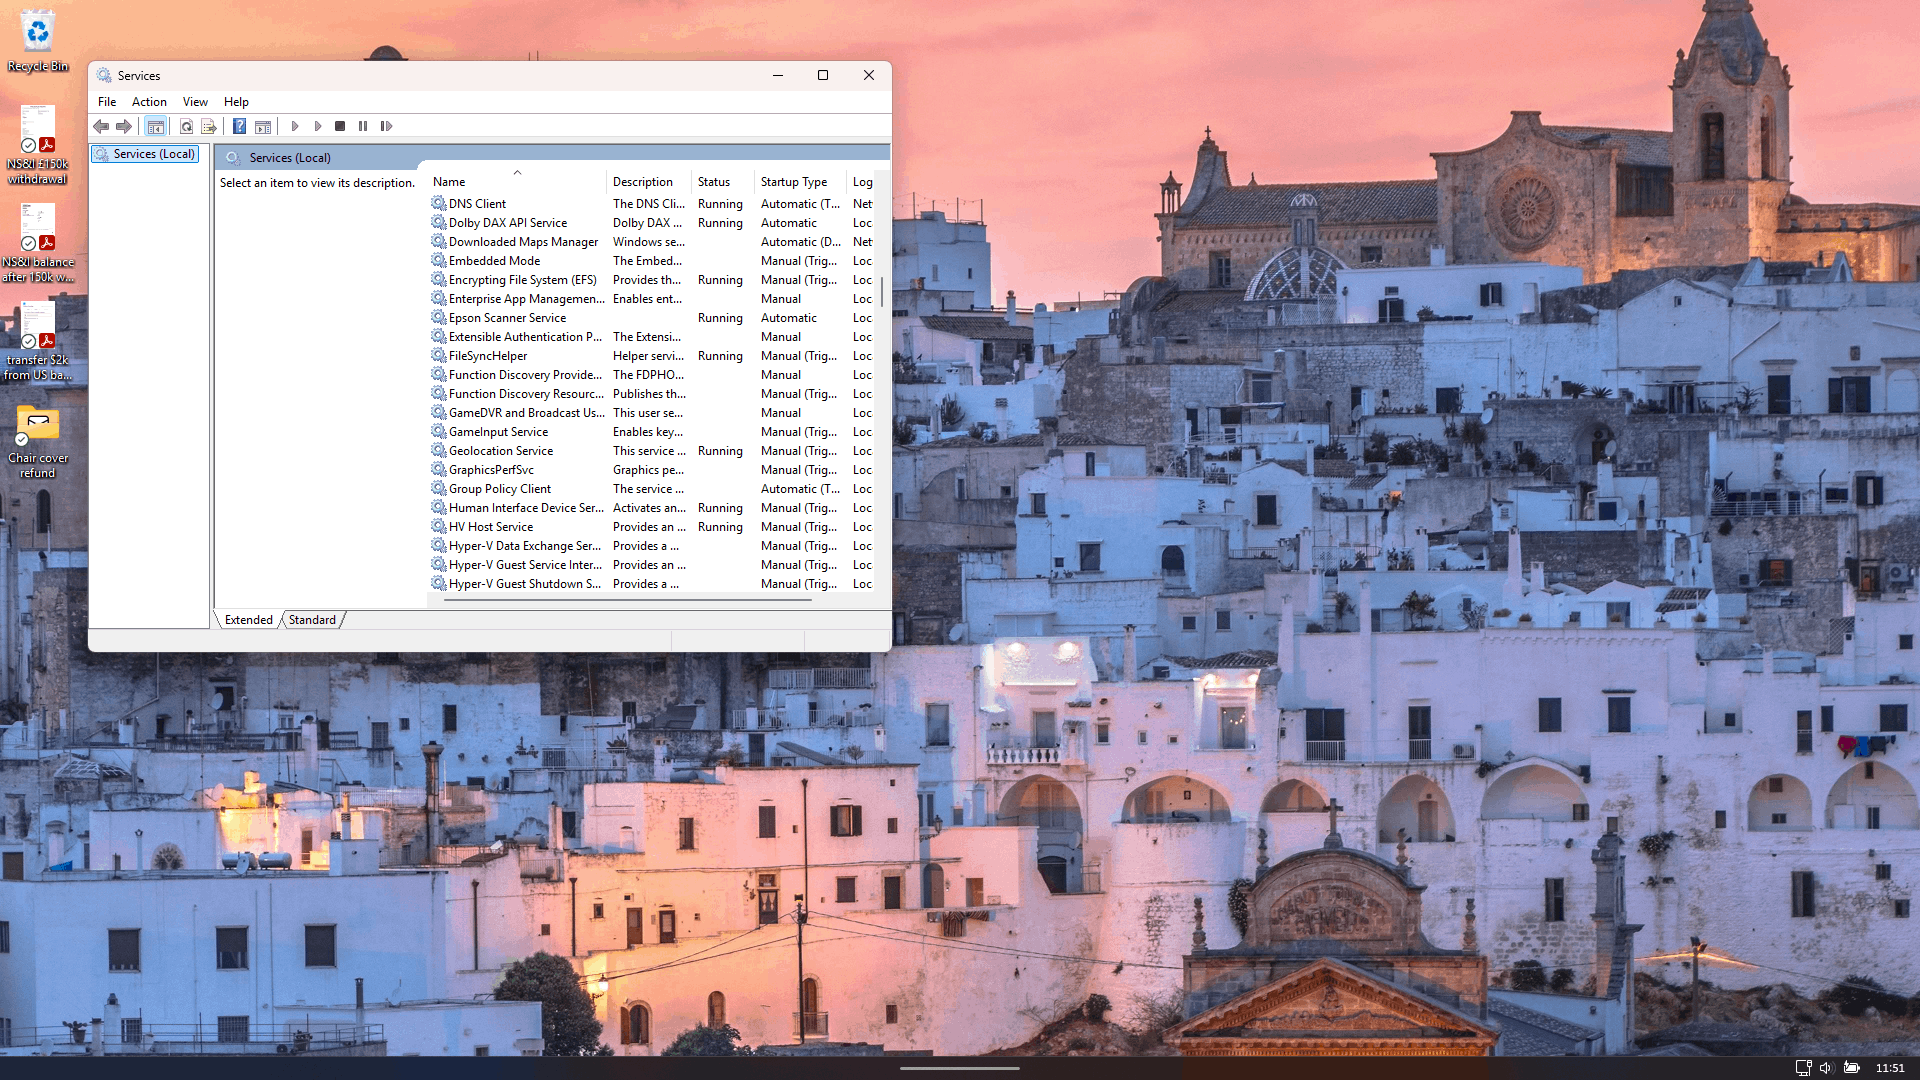Toggle Show/Hide Action Pane toolbar icon

[263, 126]
